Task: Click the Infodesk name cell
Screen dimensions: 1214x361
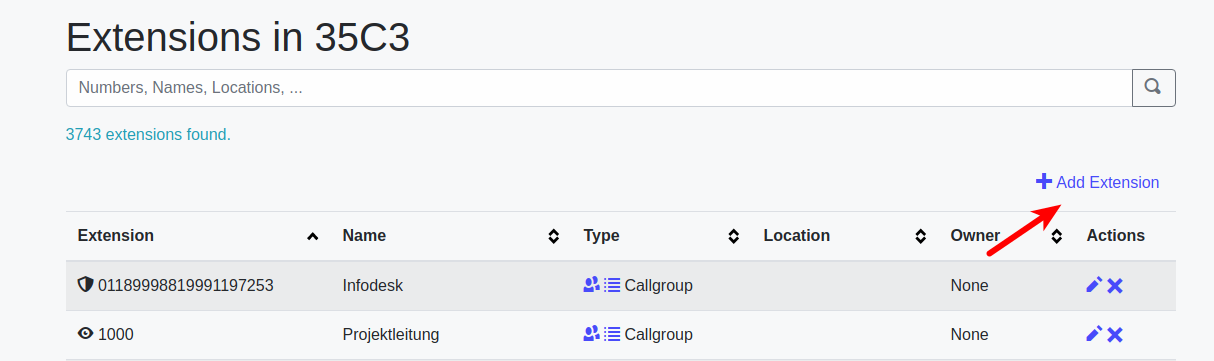Action: coord(374,285)
